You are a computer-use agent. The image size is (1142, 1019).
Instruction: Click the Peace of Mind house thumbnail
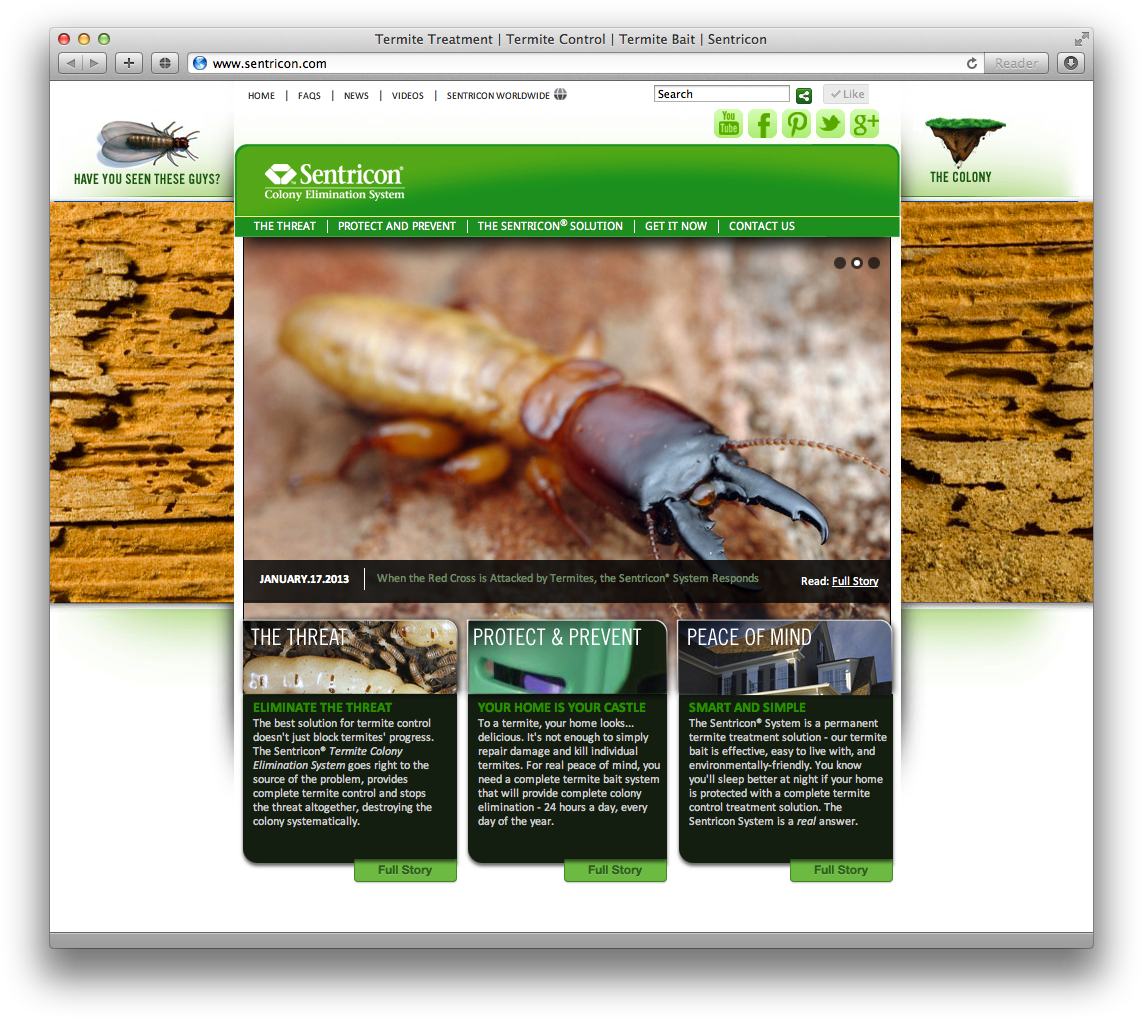(785, 657)
